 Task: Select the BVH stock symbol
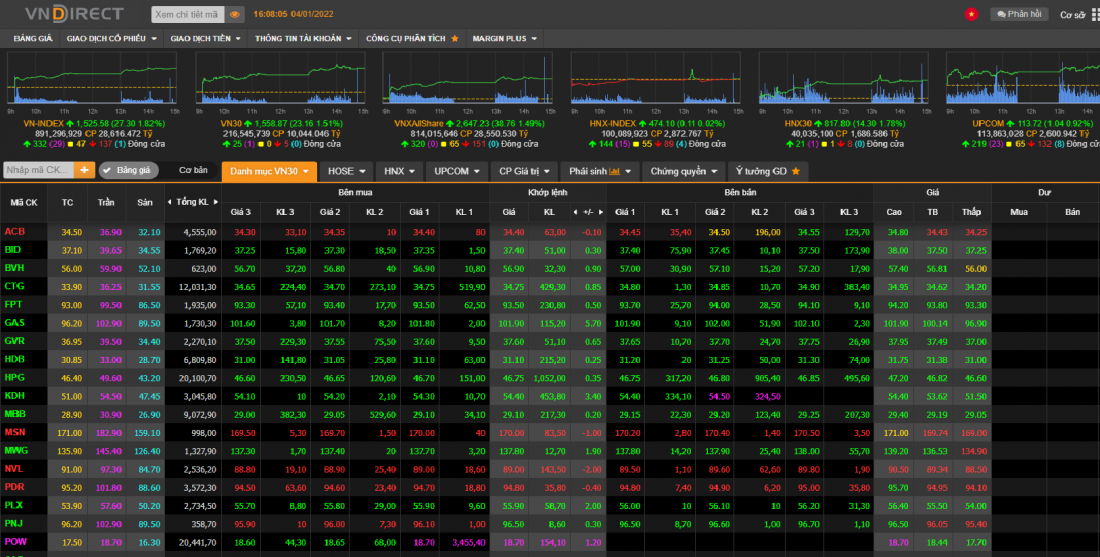pos(15,268)
